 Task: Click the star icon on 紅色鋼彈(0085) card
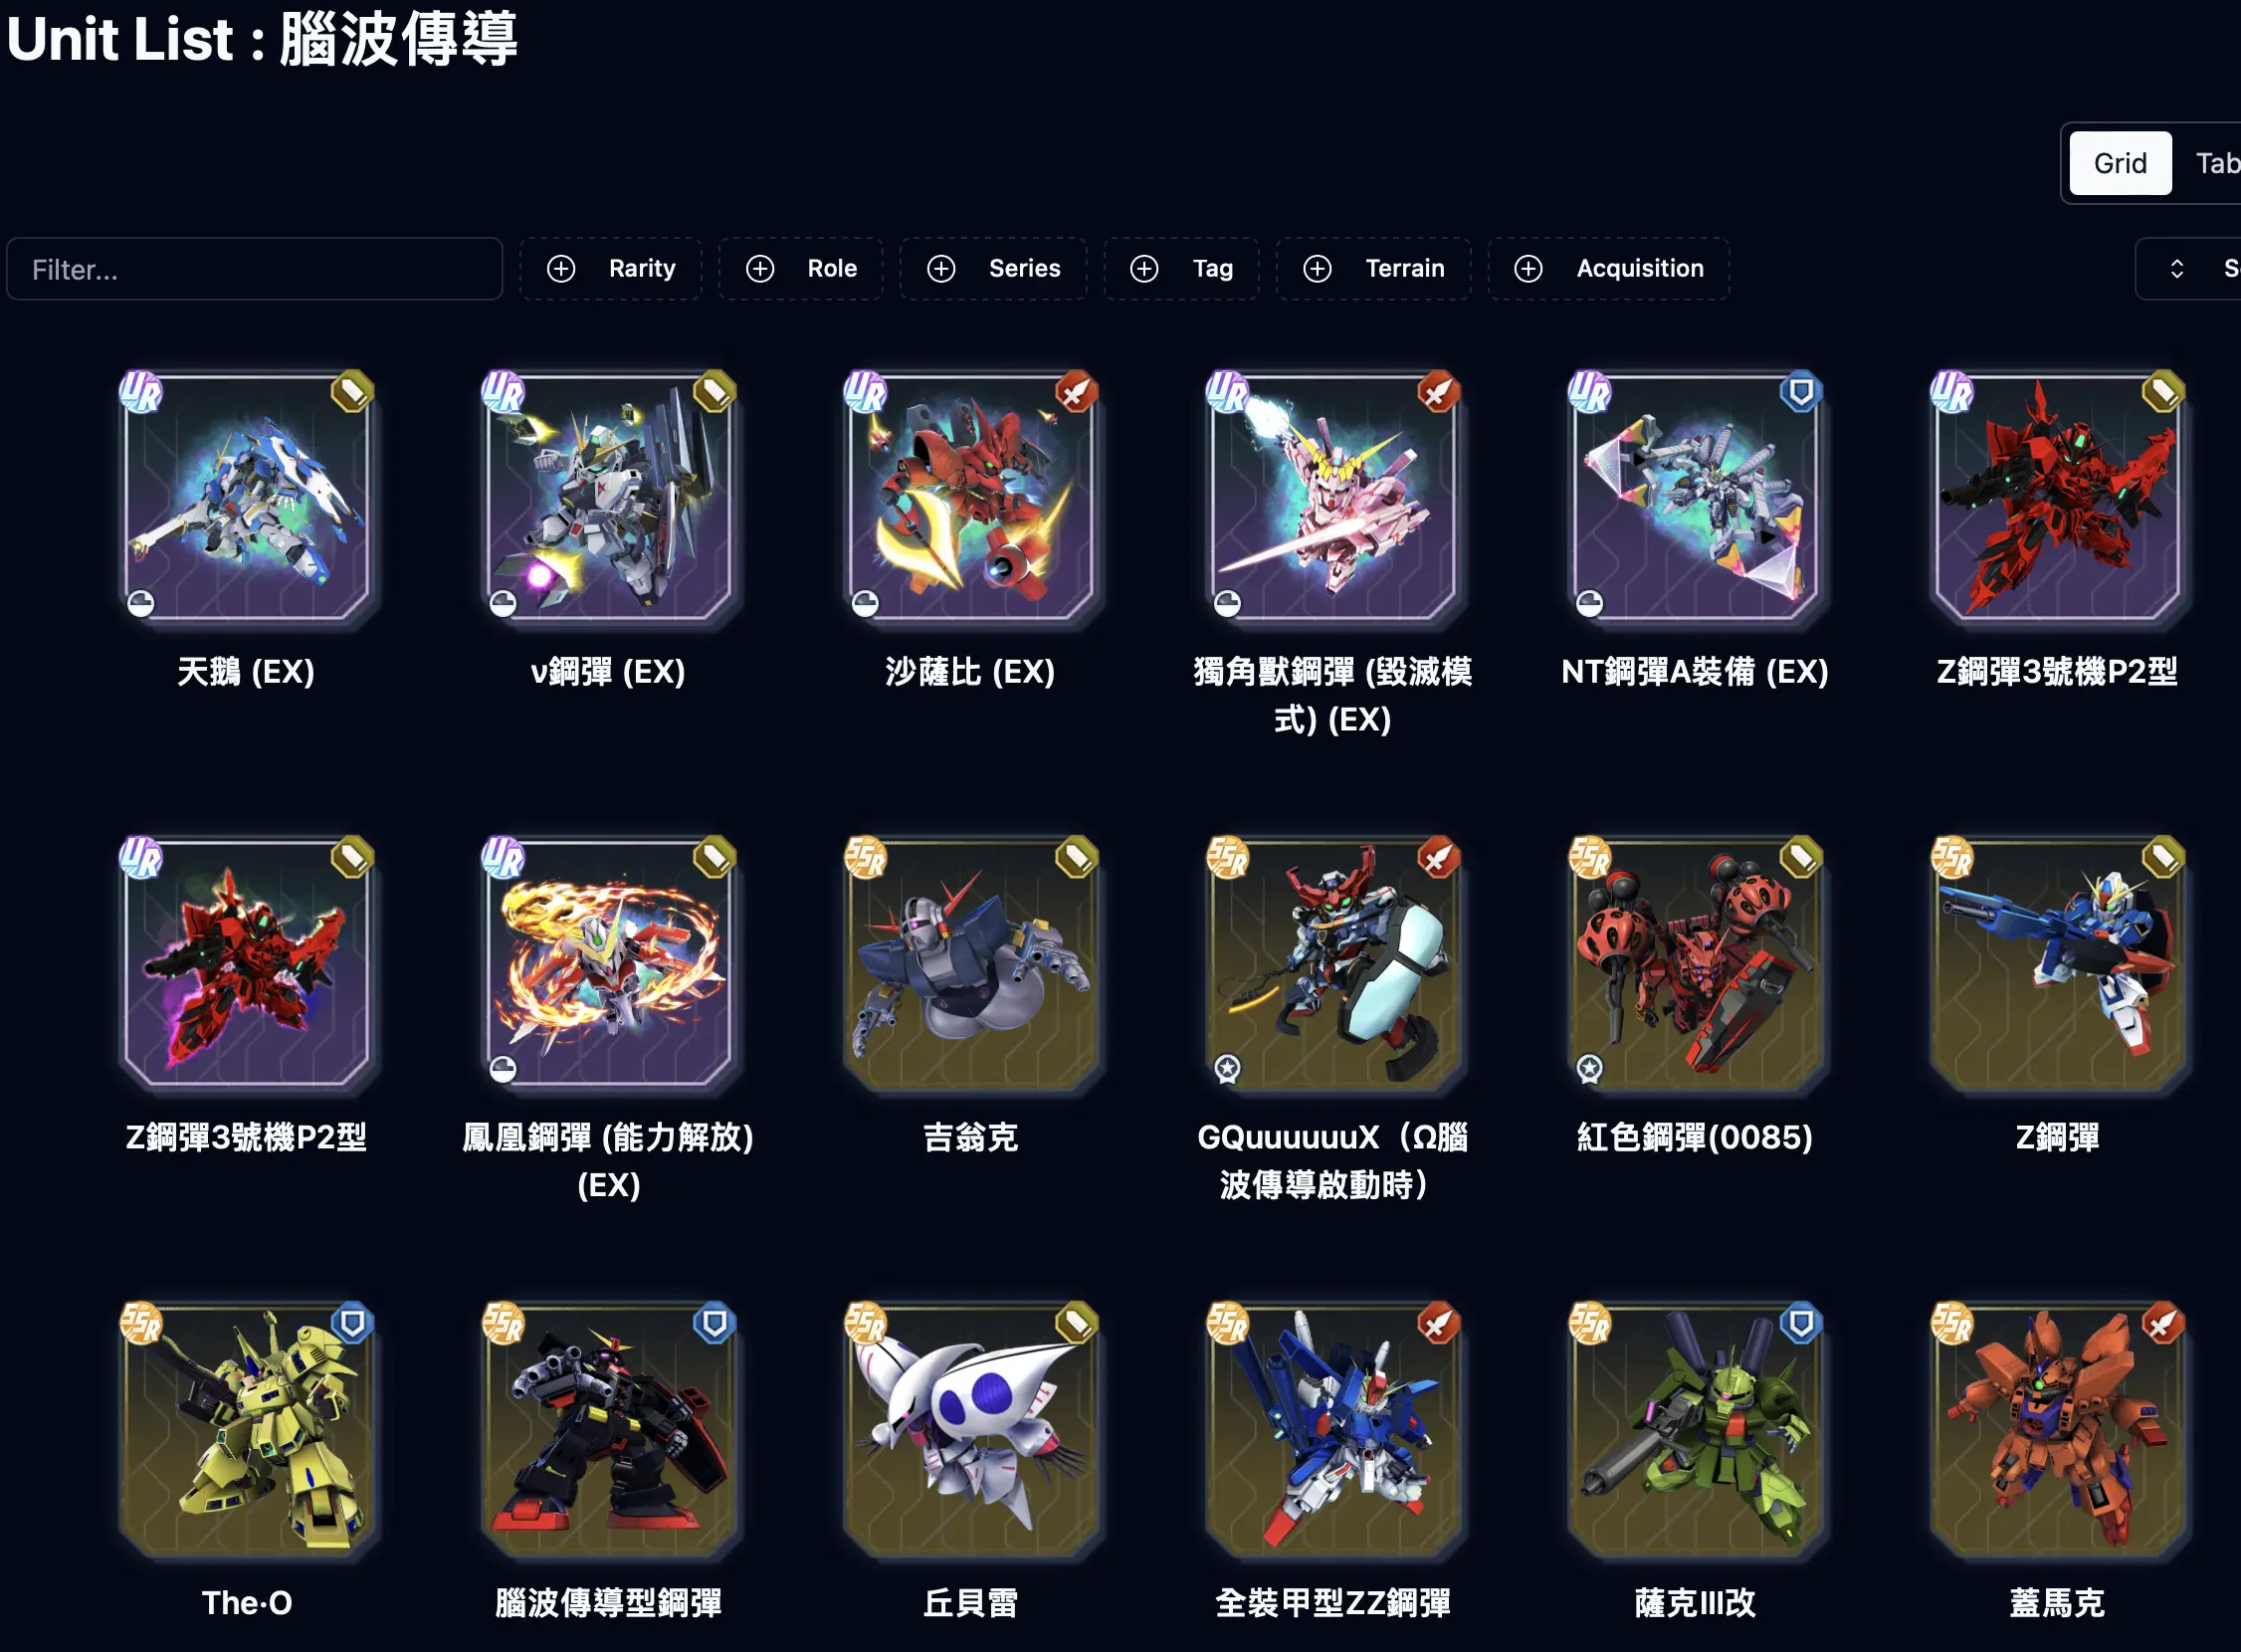[1589, 1069]
